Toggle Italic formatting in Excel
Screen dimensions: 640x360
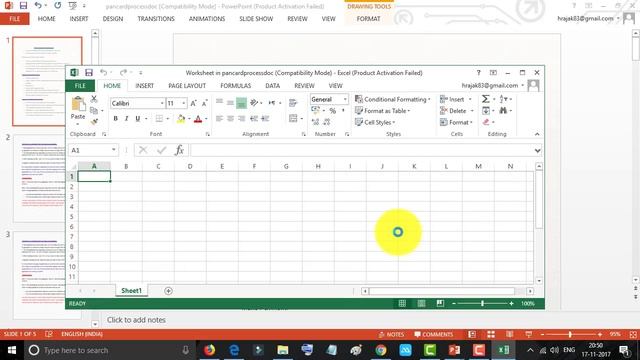127,118
